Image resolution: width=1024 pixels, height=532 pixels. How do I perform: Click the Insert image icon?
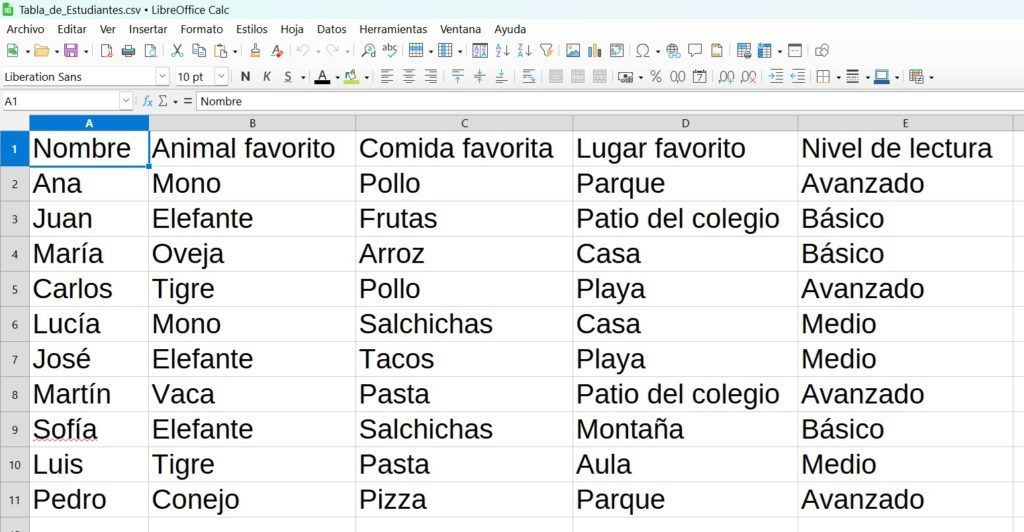click(x=573, y=50)
